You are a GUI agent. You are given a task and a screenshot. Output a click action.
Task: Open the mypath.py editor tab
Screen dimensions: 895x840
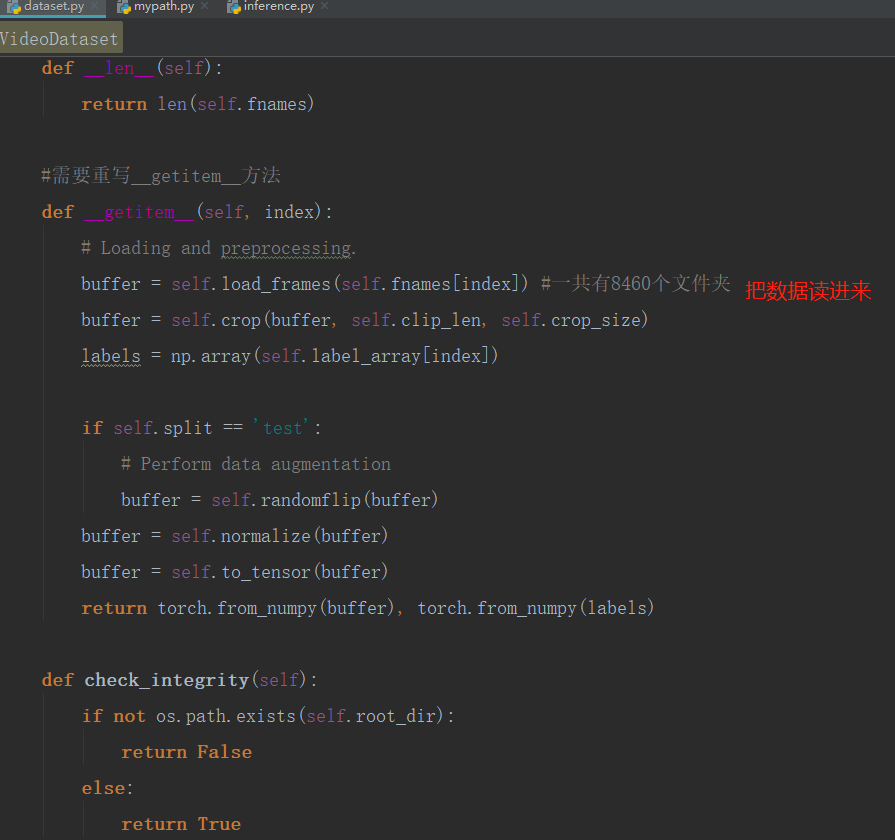[x=164, y=7]
